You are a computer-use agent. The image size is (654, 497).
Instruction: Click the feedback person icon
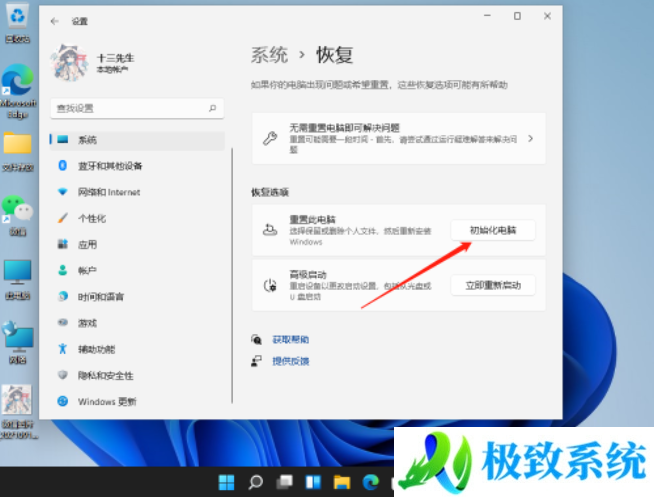click(x=257, y=361)
